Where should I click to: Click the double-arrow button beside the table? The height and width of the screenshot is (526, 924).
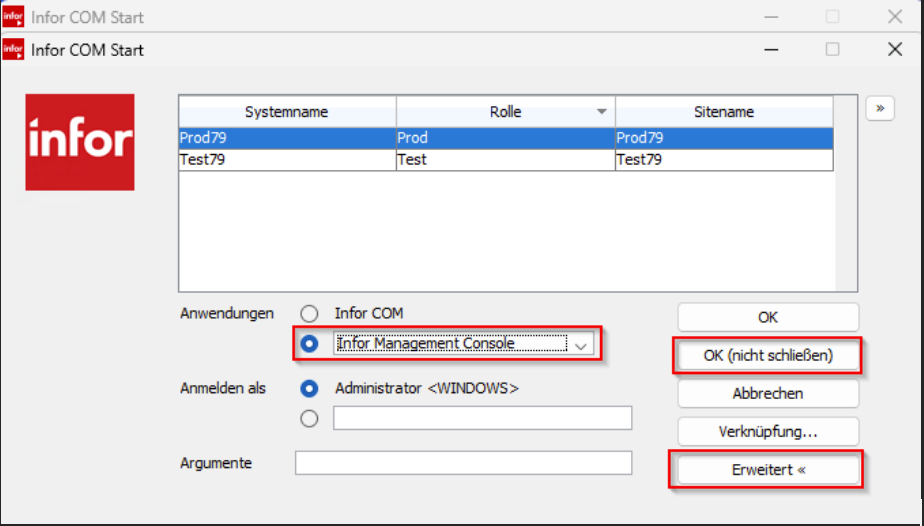click(x=880, y=108)
